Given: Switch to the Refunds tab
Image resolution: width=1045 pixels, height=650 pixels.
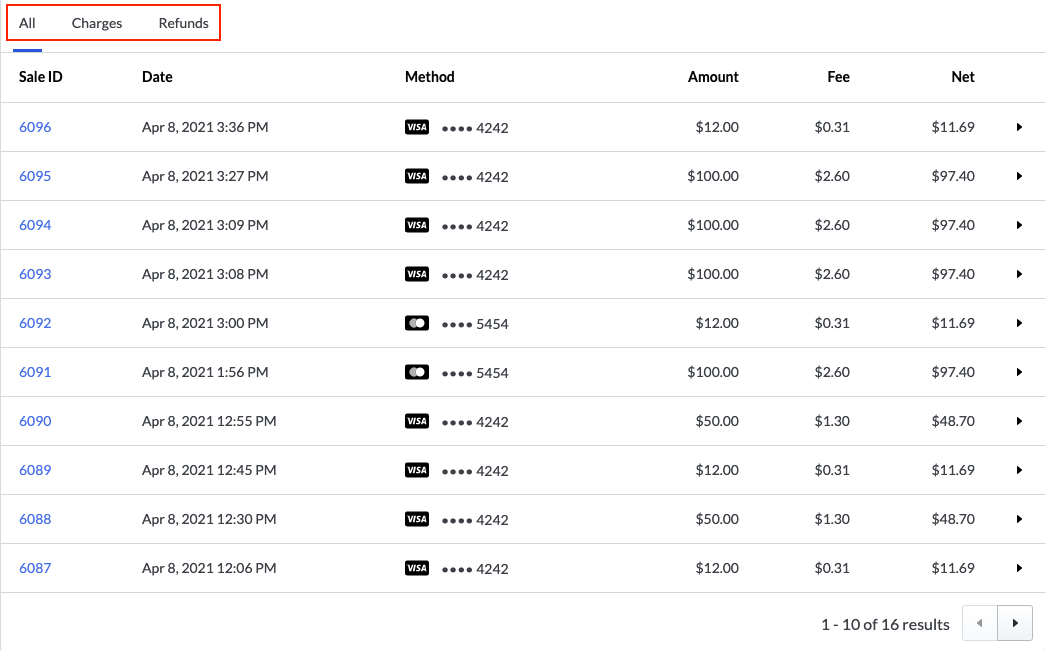Looking at the screenshot, I should (x=184, y=23).
